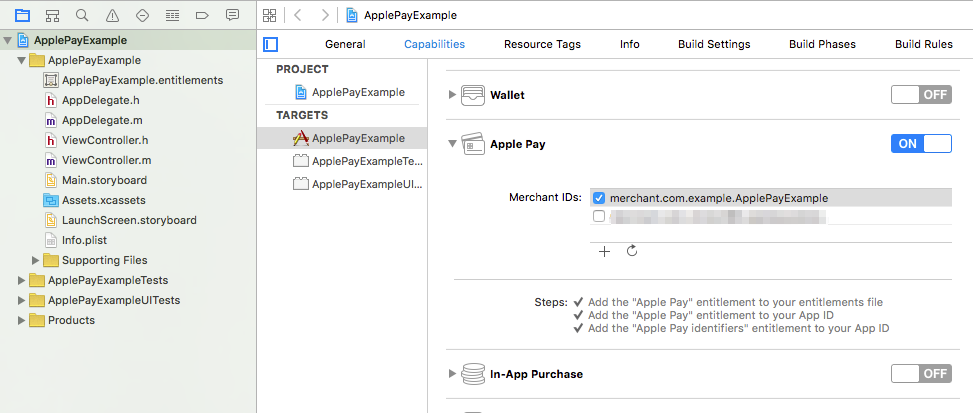
Task: Collapse the root ApplePayExample project
Action: [7, 41]
